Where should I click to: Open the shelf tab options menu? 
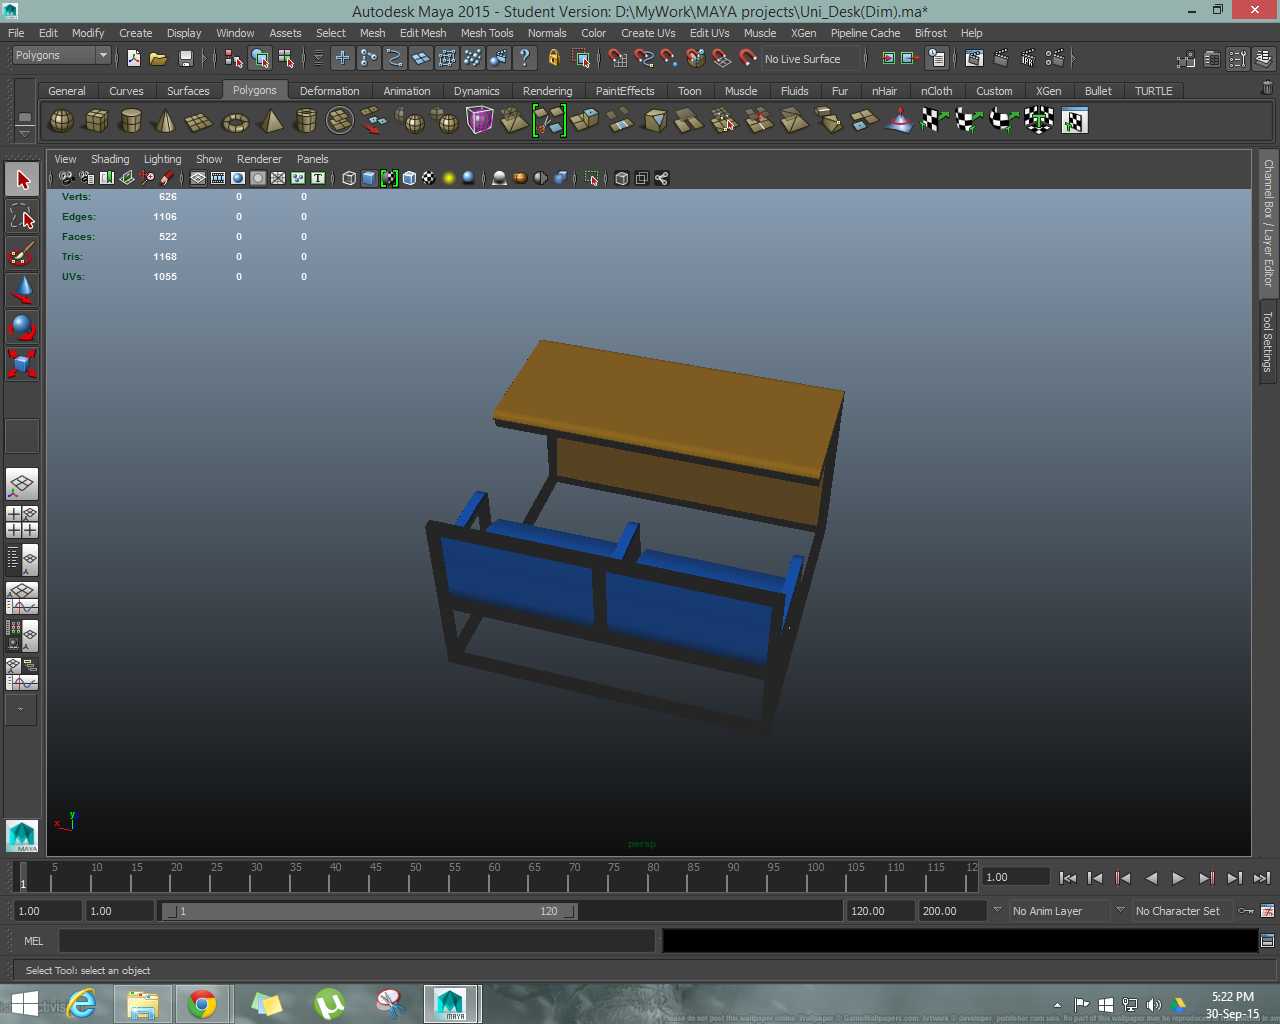click(x=25, y=117)
